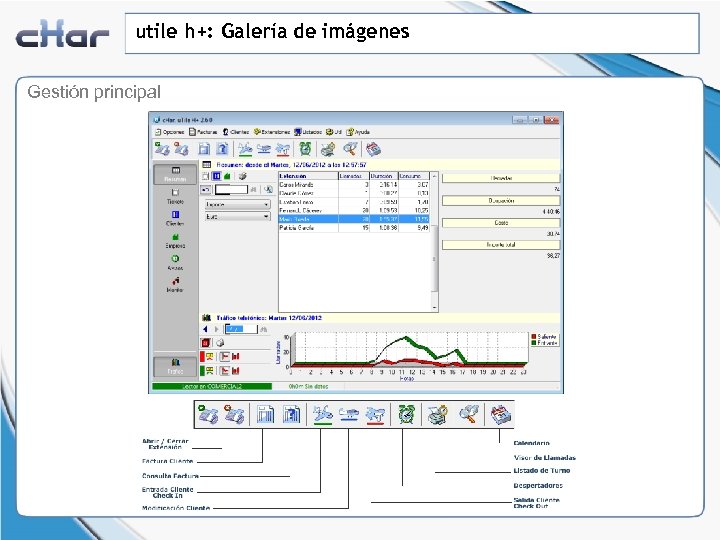Screen dimensions: 720x540
Task: Click the Duración summary button on the right
Action: click(501, 200)
